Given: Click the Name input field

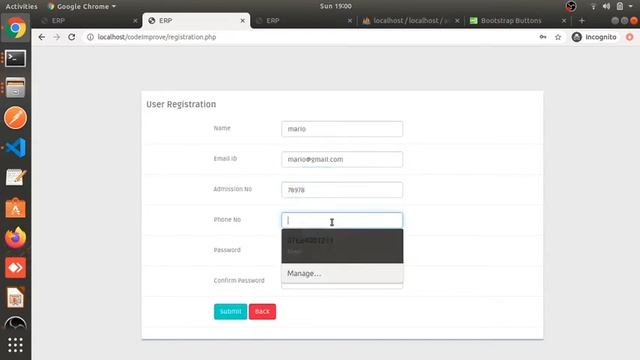Looking at the screenshot, I should point(342,129).
